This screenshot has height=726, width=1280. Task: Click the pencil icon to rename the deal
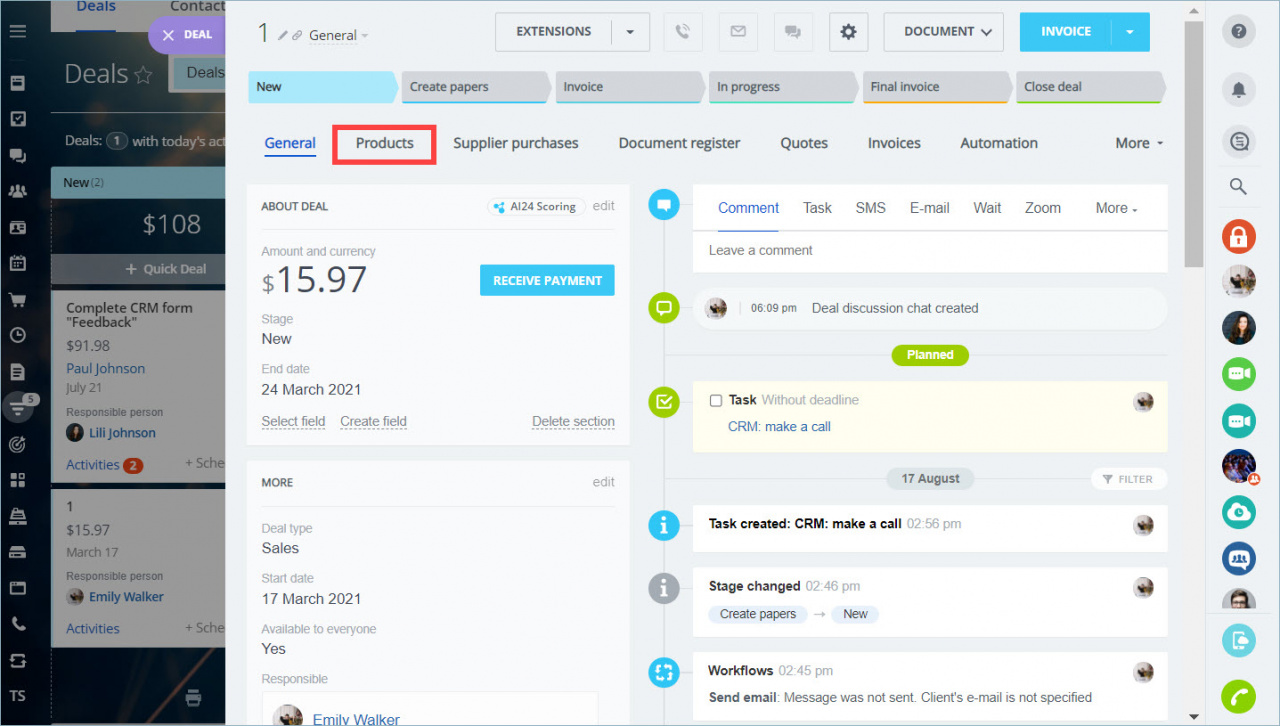[x=283, y=35]
